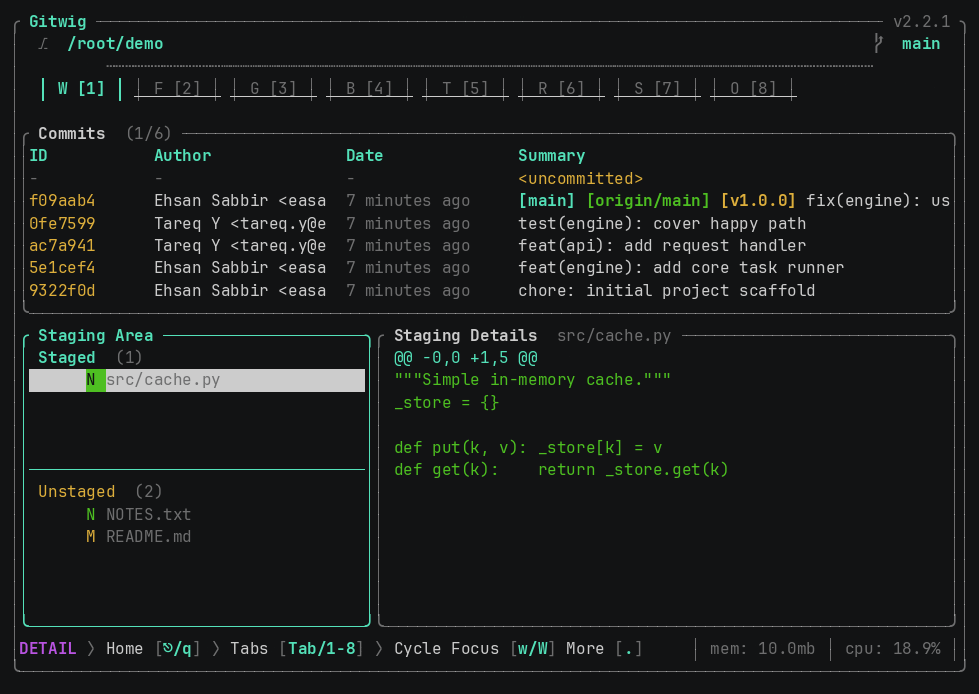
Task: Click 'chore: initial project scaffold' summary
Action: [x=667, y=290]
